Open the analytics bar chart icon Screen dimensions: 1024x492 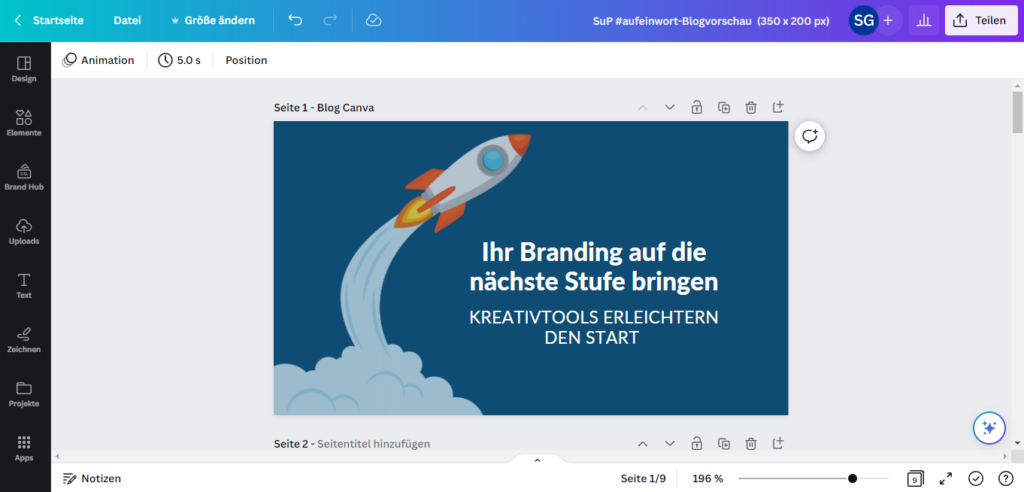click(x=923, y=20)
